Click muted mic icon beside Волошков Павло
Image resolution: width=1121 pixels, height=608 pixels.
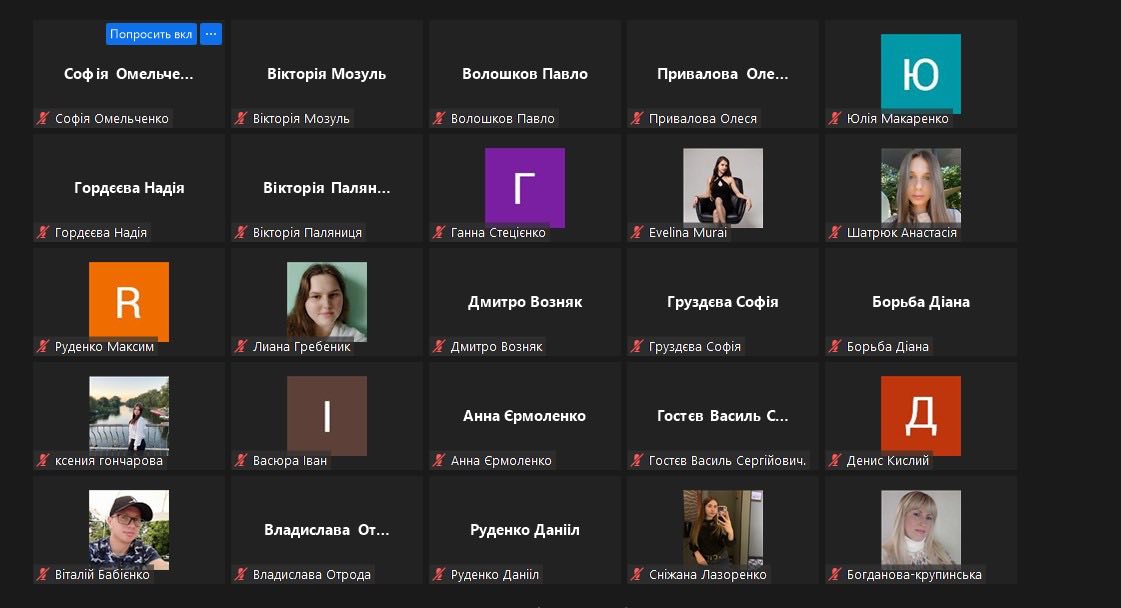[x=439, y=119]
